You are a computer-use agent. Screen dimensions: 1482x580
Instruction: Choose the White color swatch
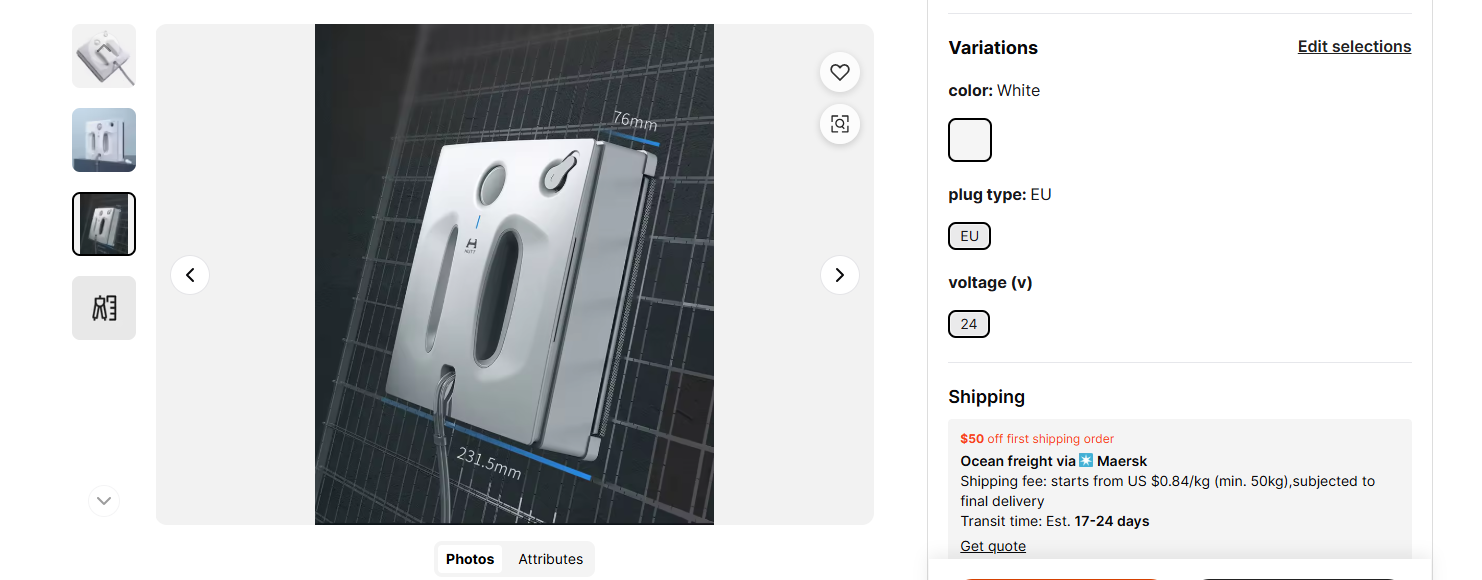pyautogui.click(x=969, y=140)
